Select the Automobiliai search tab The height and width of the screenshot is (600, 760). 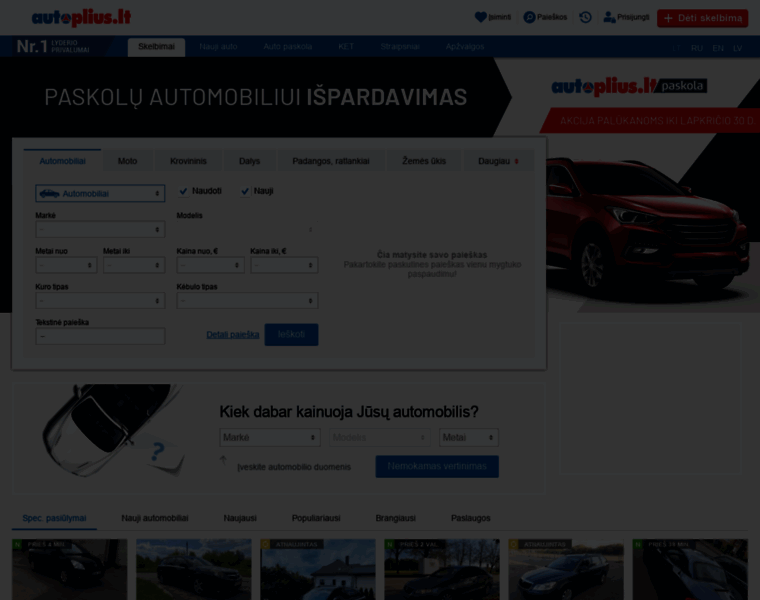(63, 161)
